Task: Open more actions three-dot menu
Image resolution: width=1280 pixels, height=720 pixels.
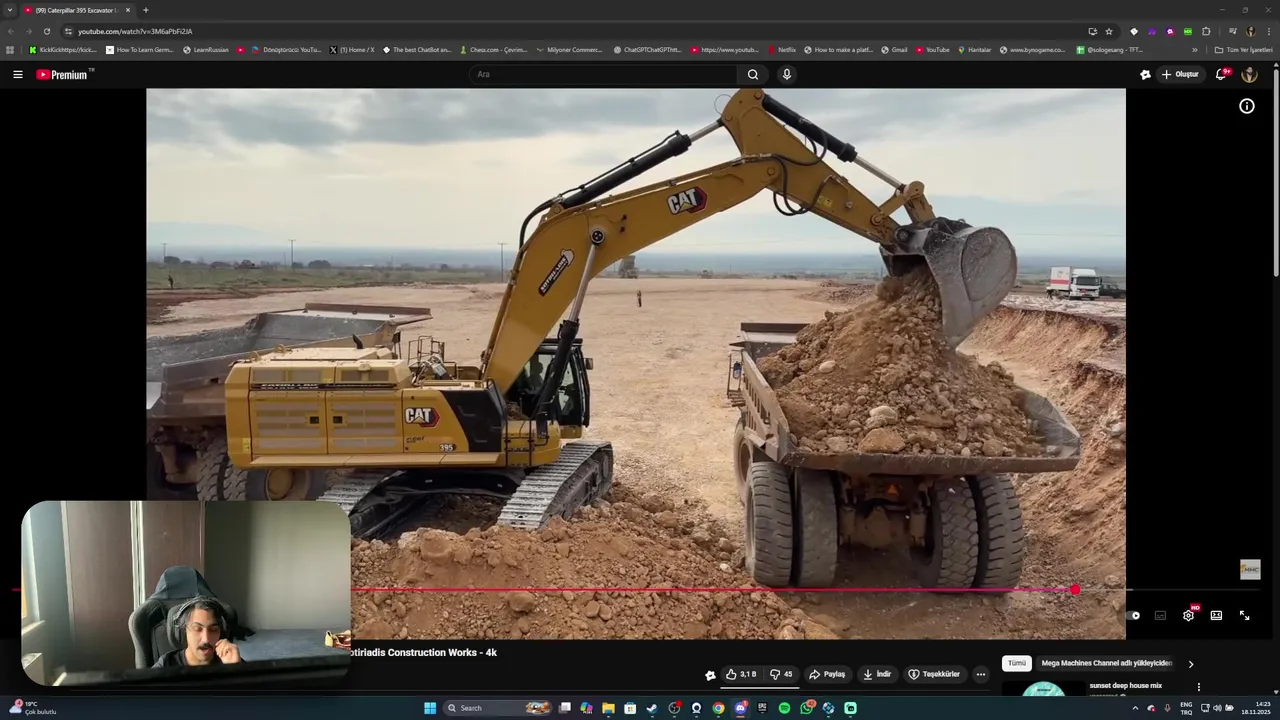Action: (x=981, y=674)
